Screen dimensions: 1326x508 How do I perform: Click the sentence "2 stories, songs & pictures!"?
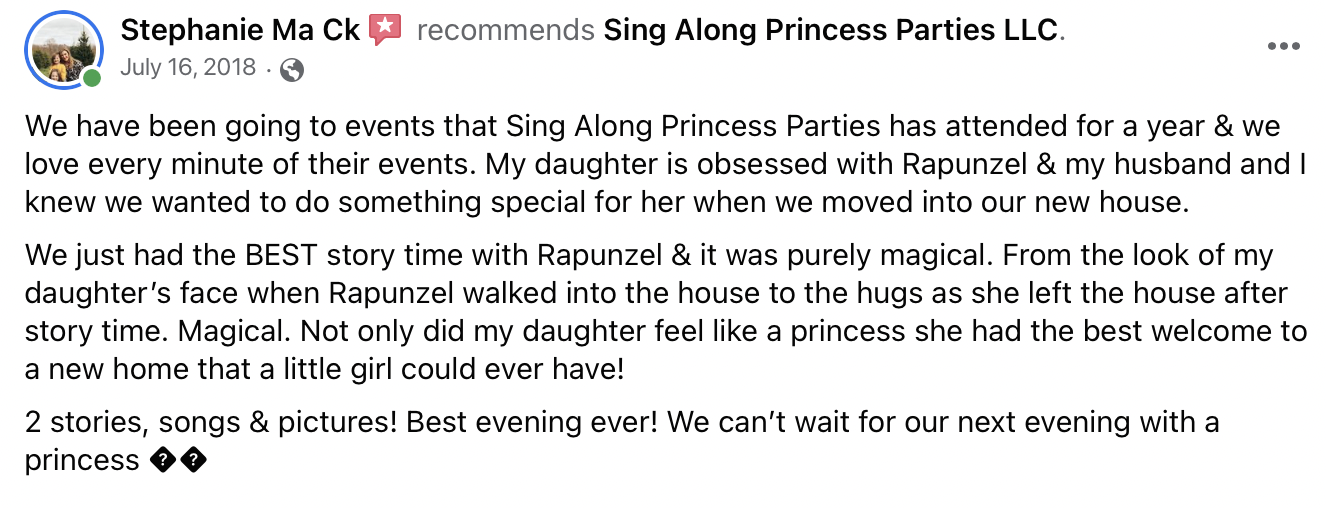[212, 422]
